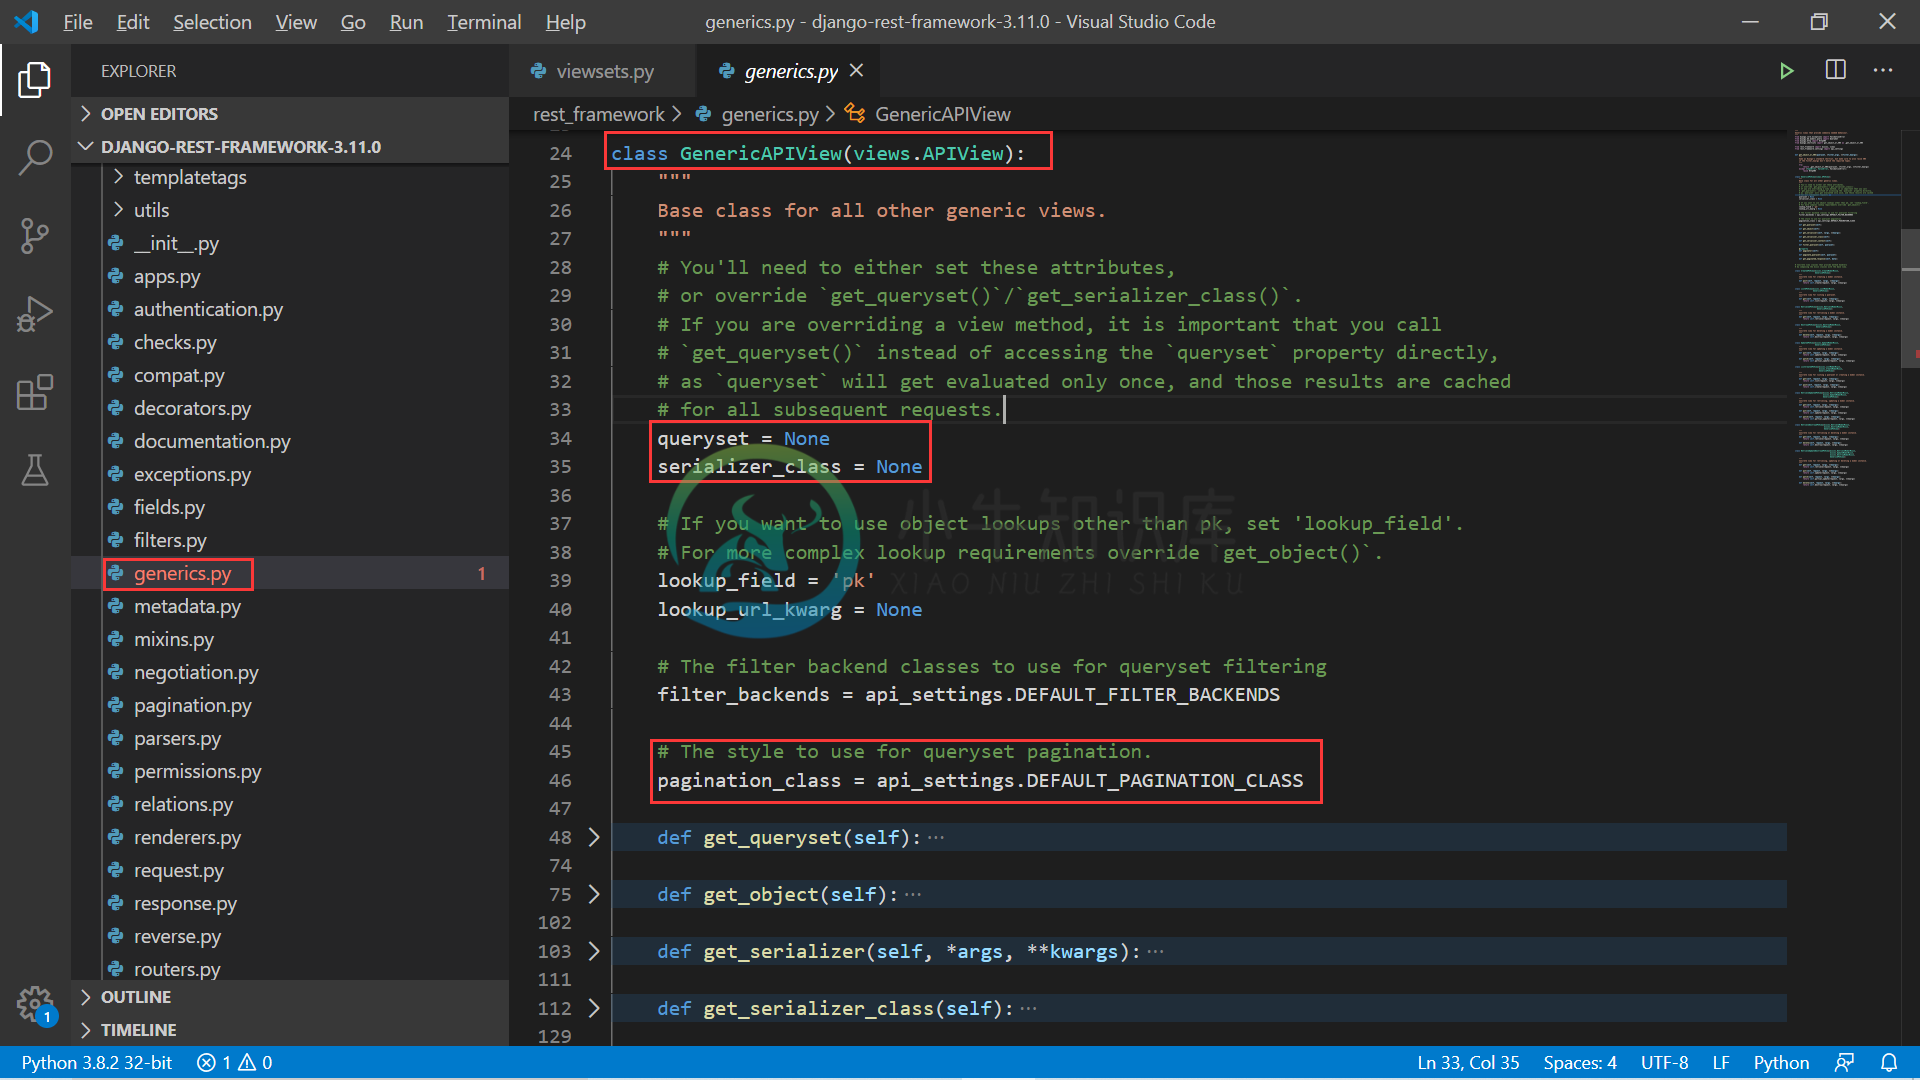
Task: Open errors and warnings count in status bar
Action: pos(235,1062)
